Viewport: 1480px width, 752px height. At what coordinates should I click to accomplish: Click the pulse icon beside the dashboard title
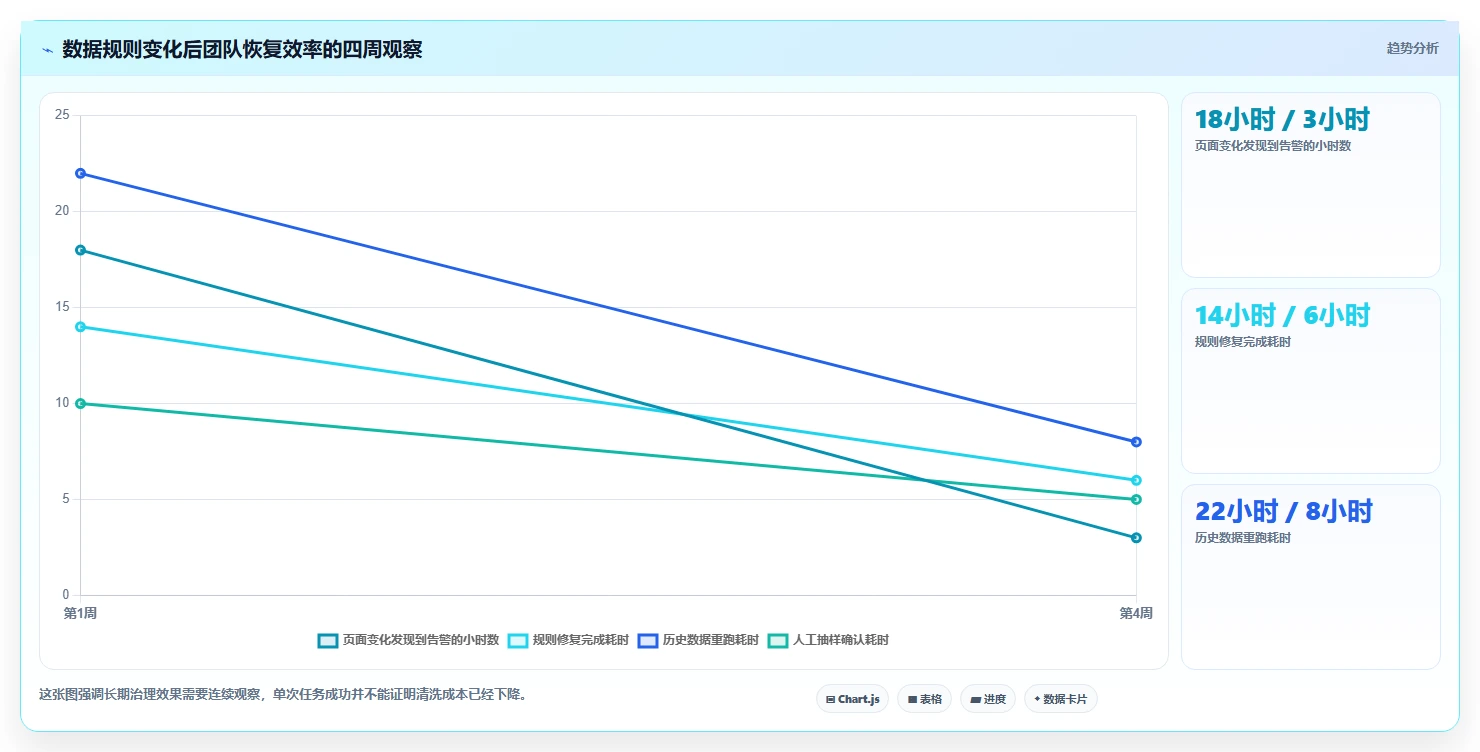pos(47,50)
